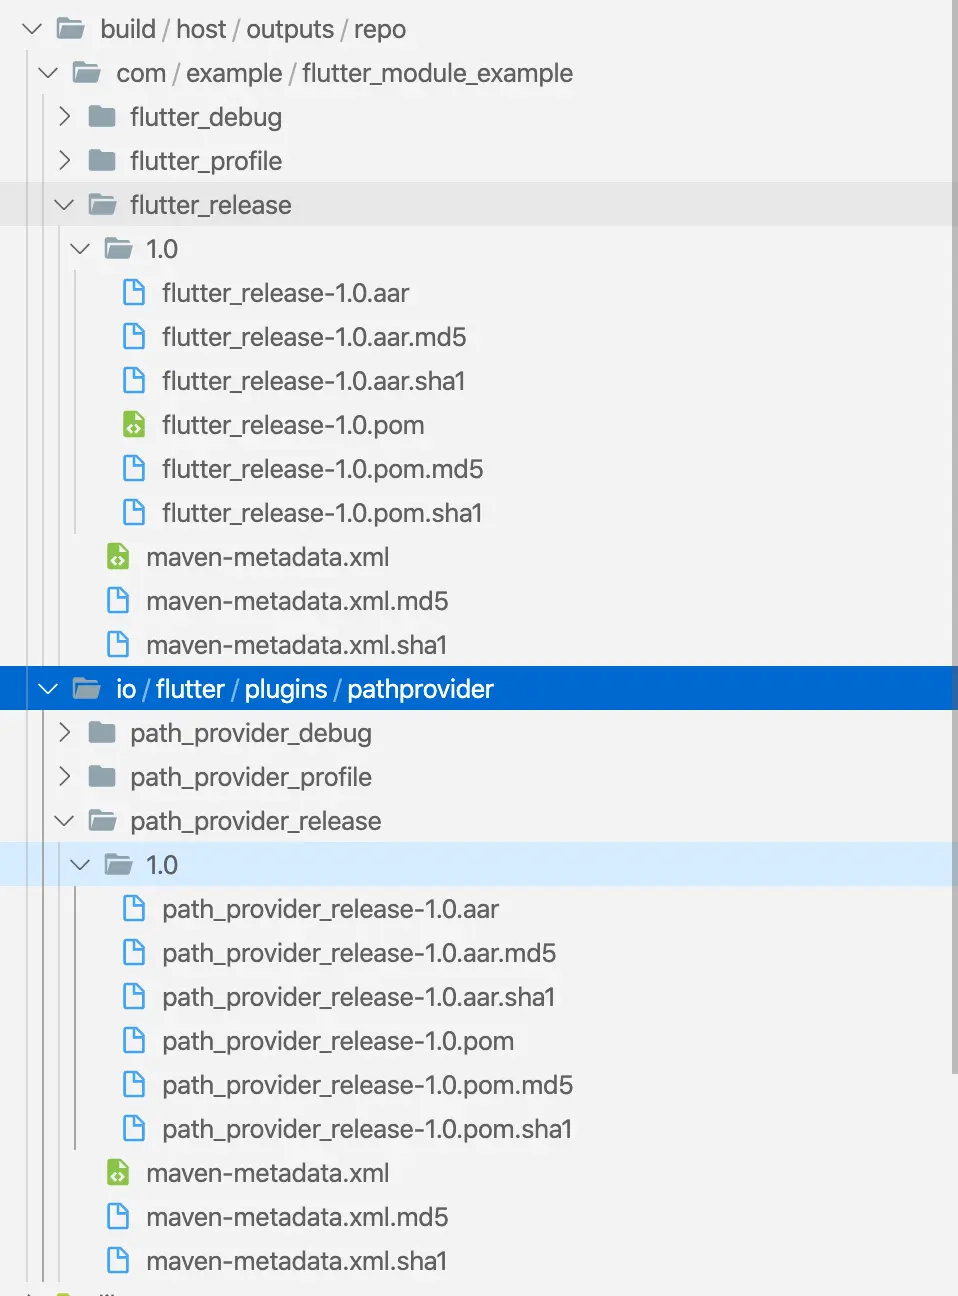The image size is (958, 1296).
Task: Click the 'outputs' segment in the top path row
Action: pyautogui.click(x=290, y=30)
